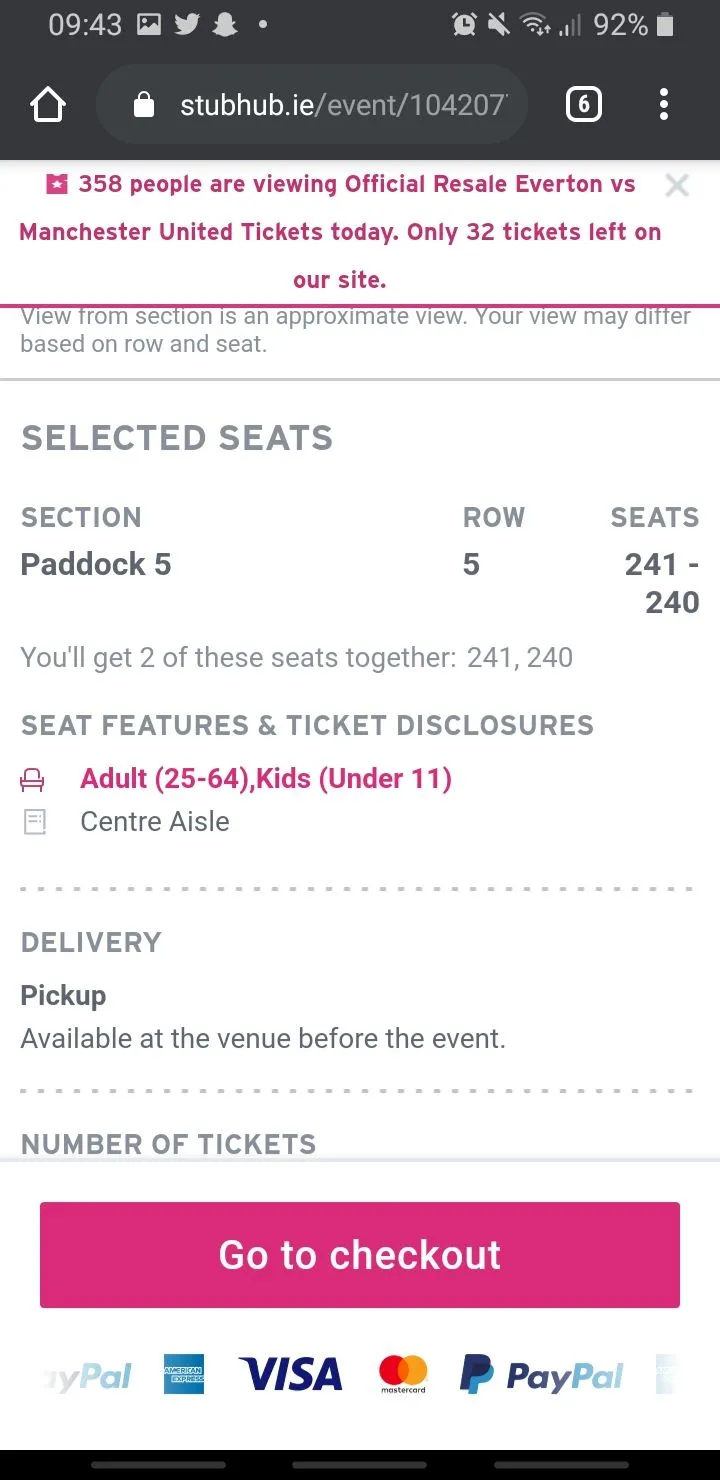This screenshot has width=720, height=1480.
Task: Tap the Paddock 5 section name
Action: click(x=96, y=564)
